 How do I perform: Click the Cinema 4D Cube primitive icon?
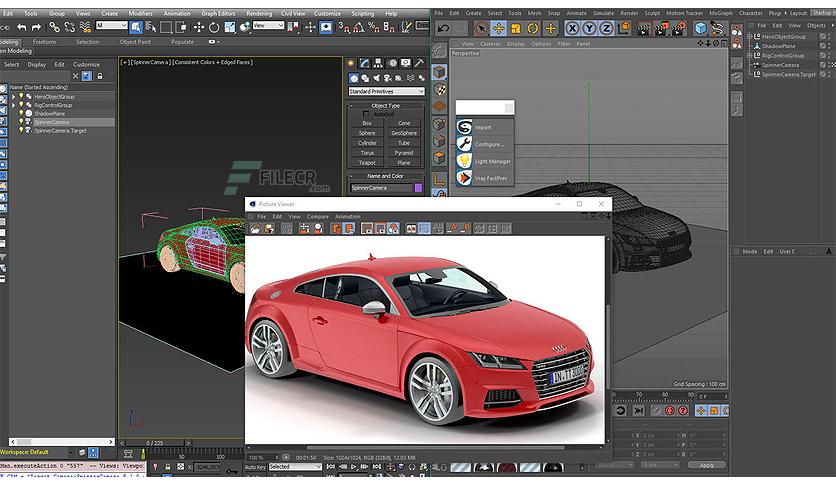701,28
